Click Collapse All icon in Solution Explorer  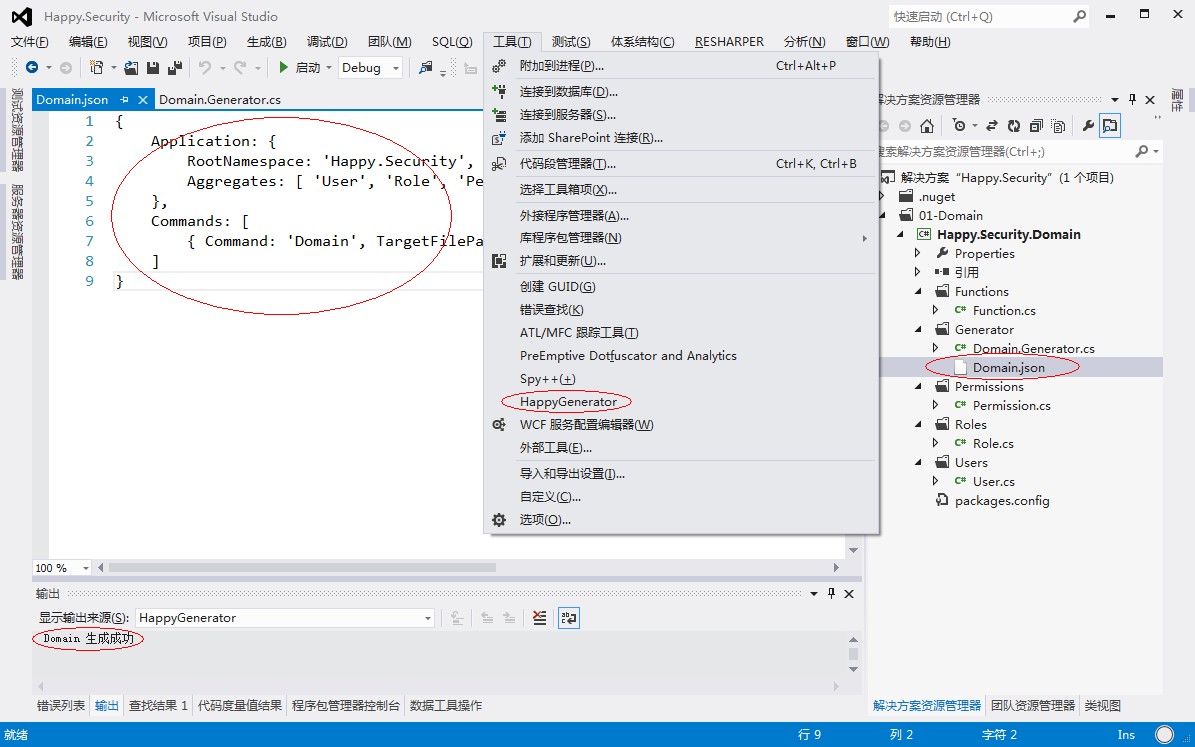coord(1036,126)
